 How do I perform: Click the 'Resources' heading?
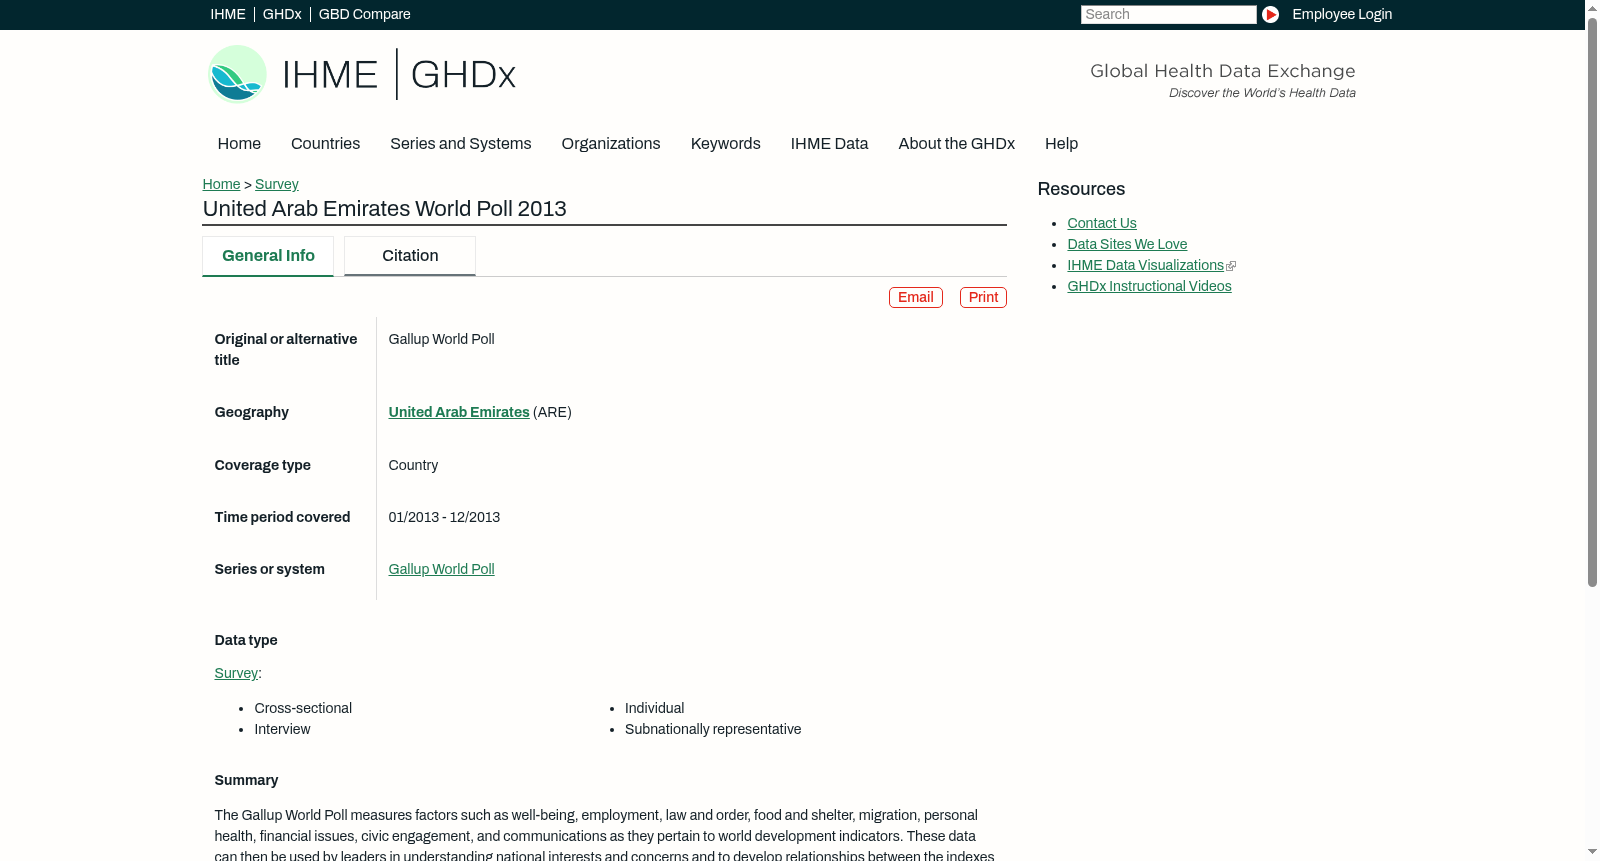tap(1081, 189)
